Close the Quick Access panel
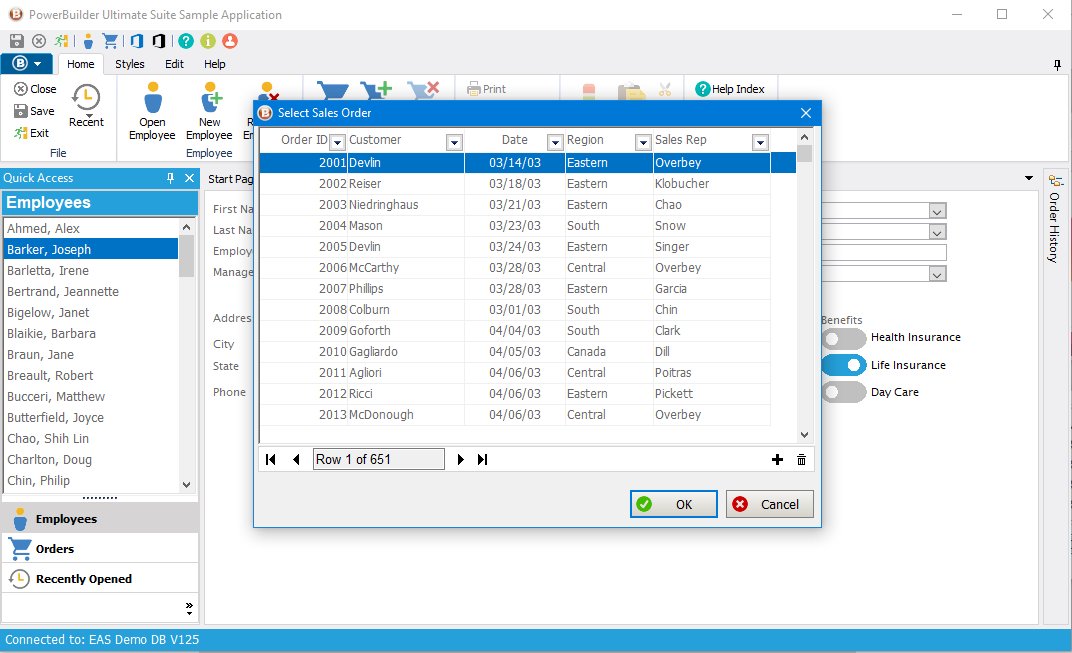The image size is (1072, 653). pyautogui.click(x=189, y=178)
